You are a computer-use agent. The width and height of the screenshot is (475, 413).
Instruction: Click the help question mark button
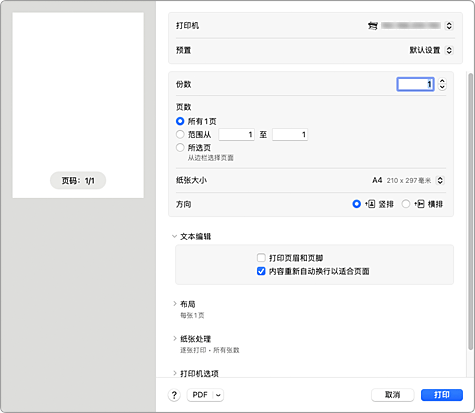[174, 395]
